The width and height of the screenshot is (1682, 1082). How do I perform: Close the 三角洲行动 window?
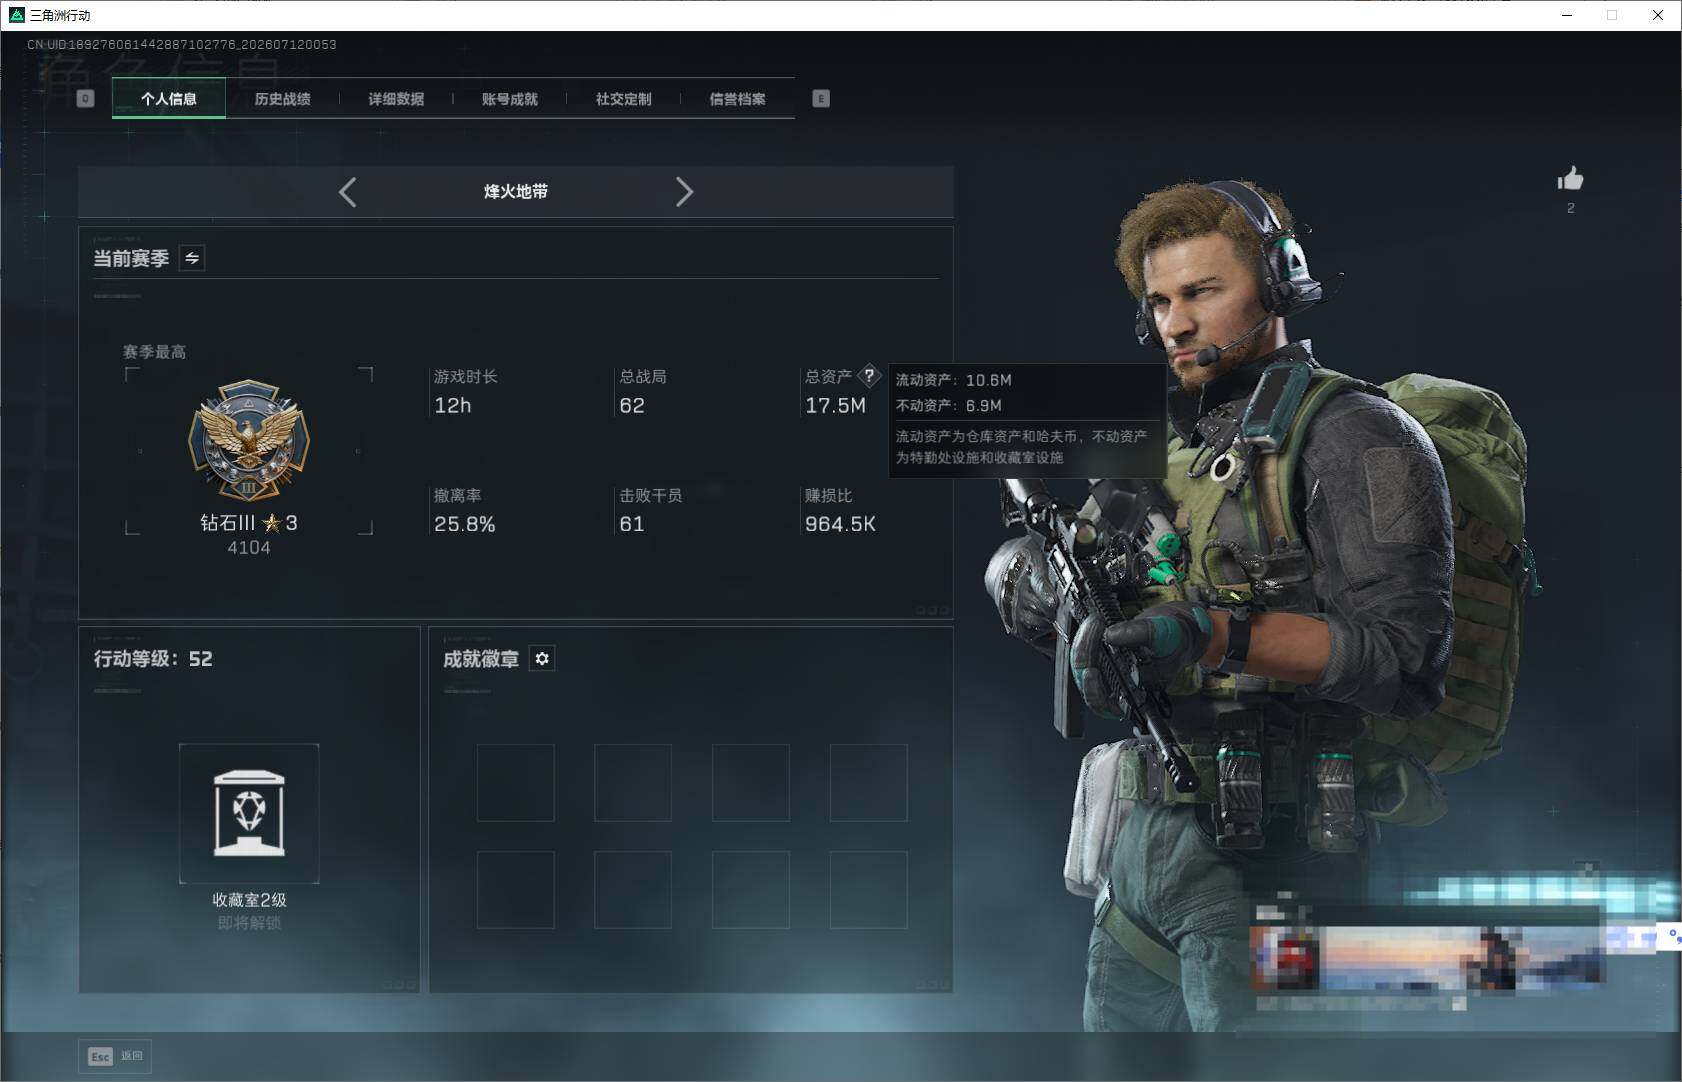point(1658,15)
